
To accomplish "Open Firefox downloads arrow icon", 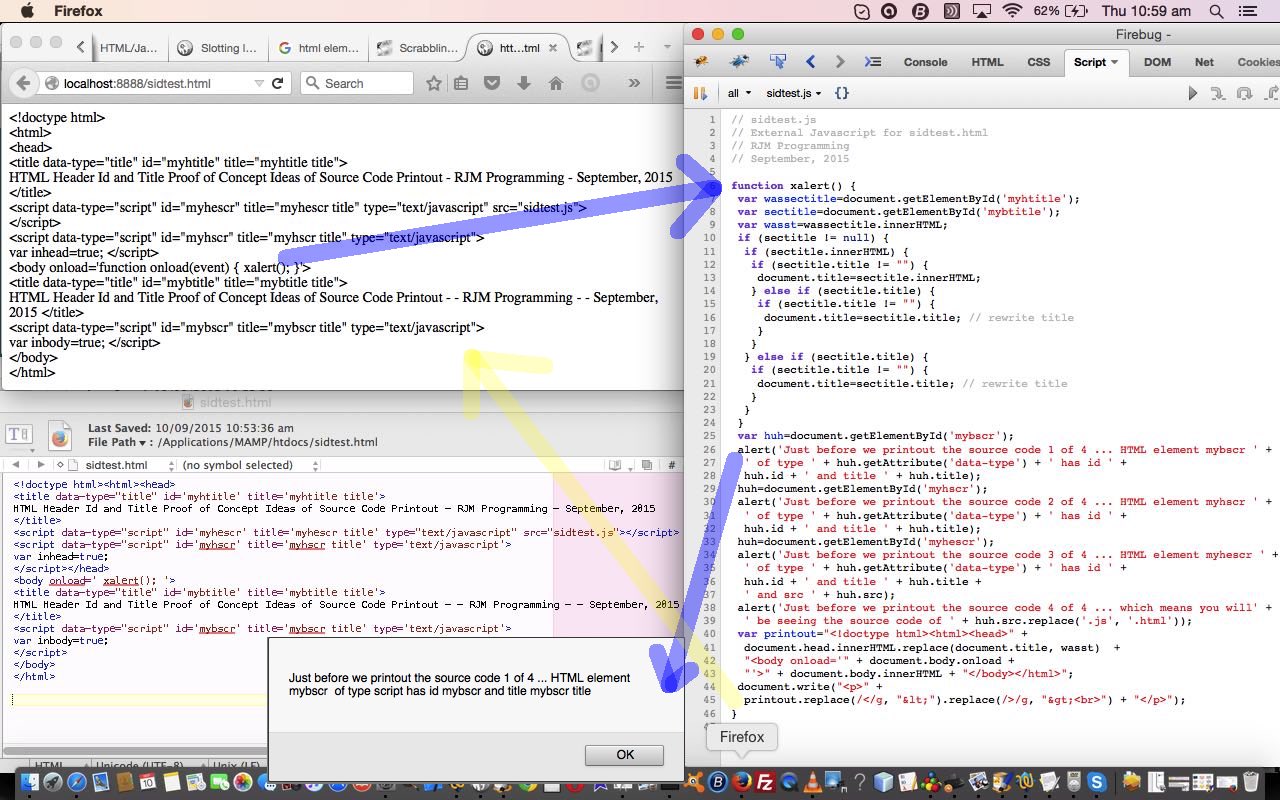I will 523,83.
